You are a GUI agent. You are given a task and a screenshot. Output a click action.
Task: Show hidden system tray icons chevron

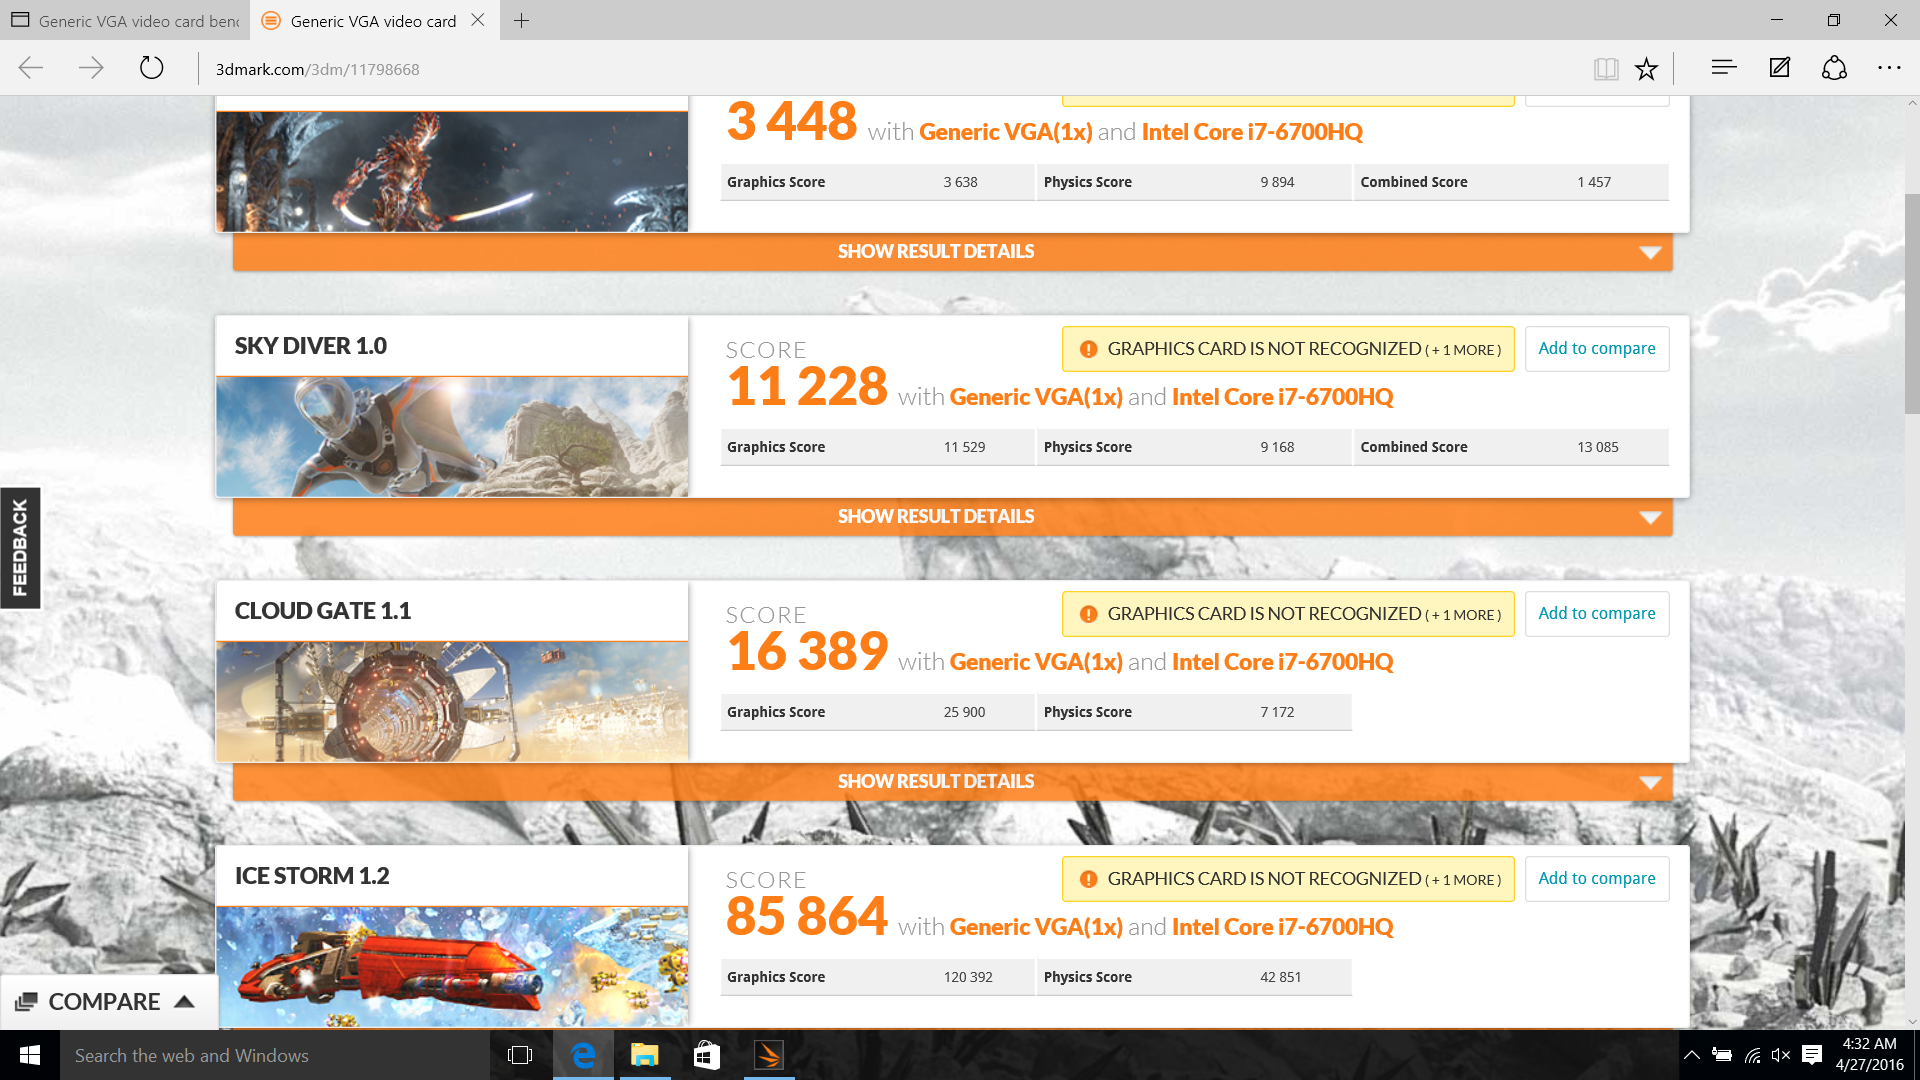(1692, 1055)
